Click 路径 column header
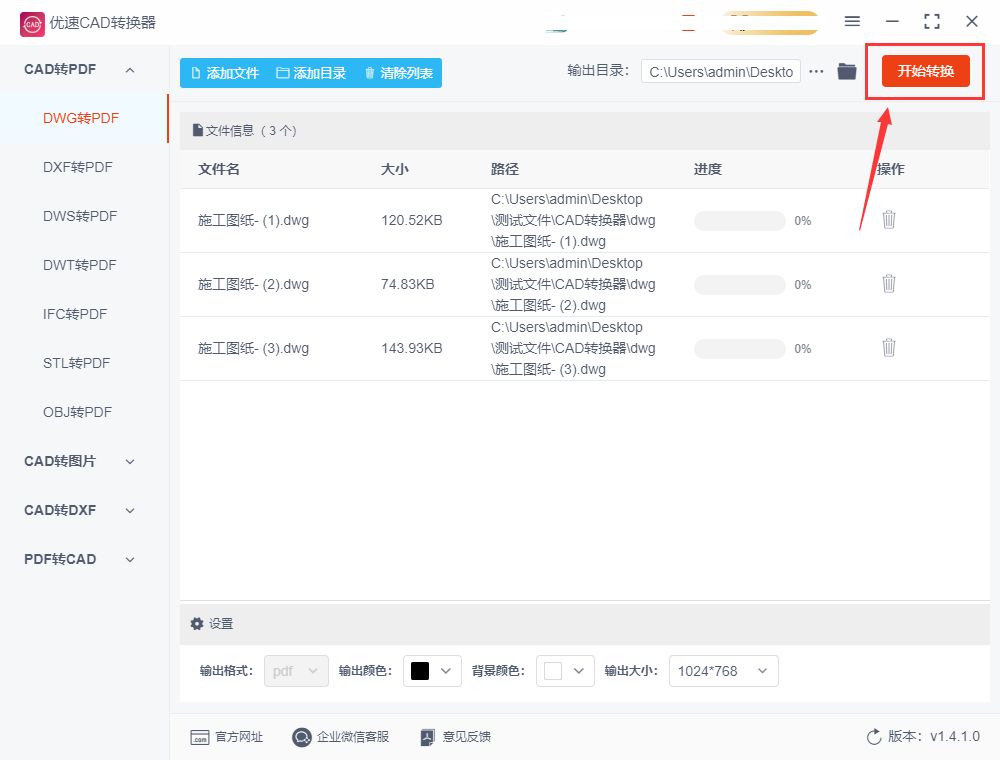 pyautogui.click(x=504, y=169)
